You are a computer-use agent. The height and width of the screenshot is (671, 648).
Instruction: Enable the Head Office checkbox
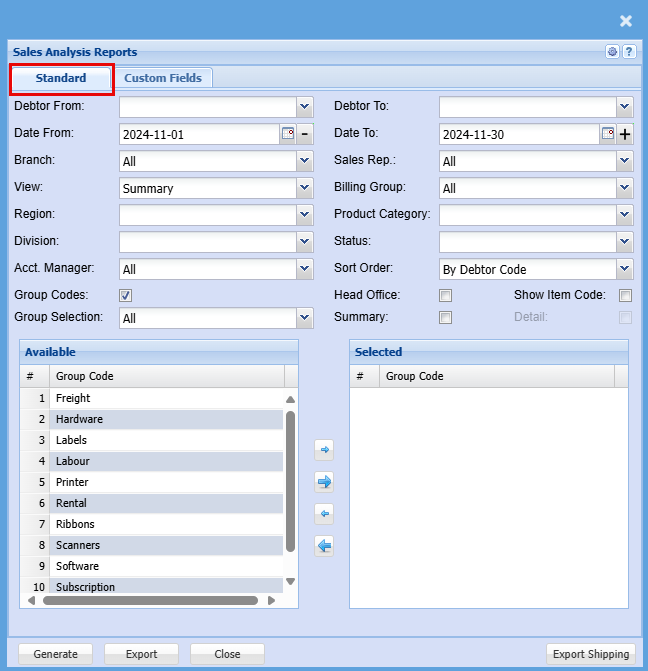[445, 295]
